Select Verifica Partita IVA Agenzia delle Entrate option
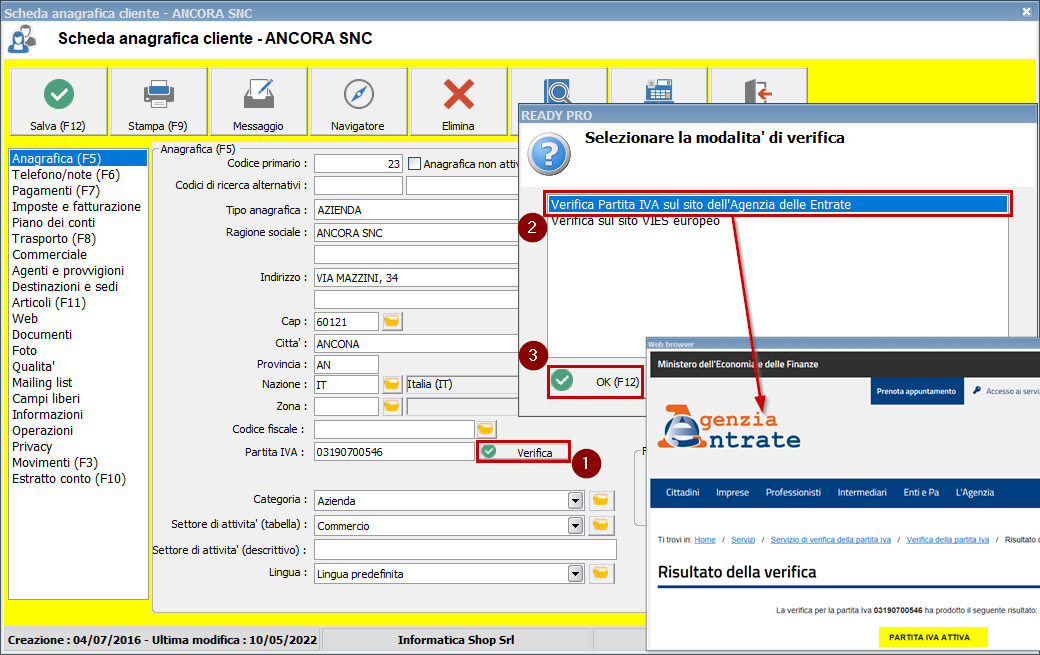 point(777,204)
